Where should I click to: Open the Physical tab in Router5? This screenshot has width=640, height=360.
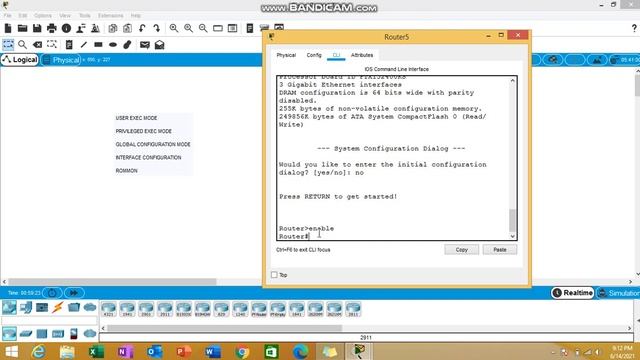click(x=286, y=55)
